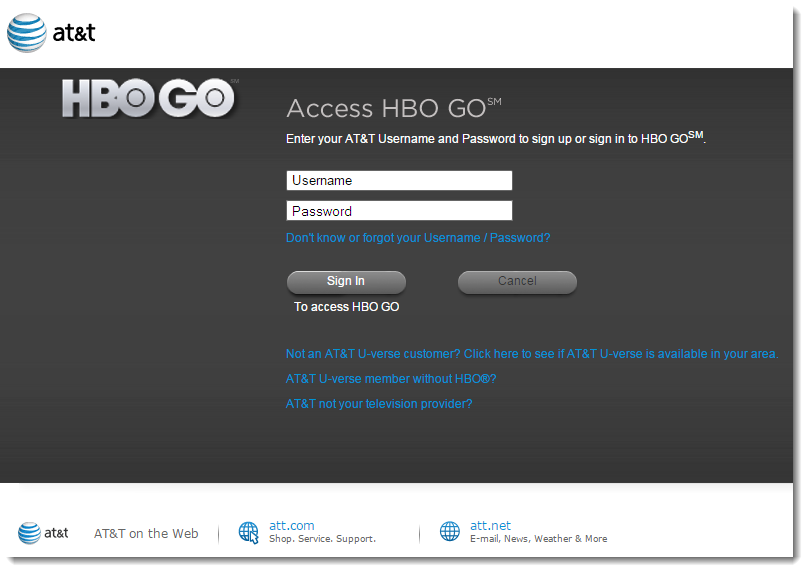Open the 'Not an AT&T U-verse customer?' link
This screenshot has height=572, width=808.
pos(531,354)
